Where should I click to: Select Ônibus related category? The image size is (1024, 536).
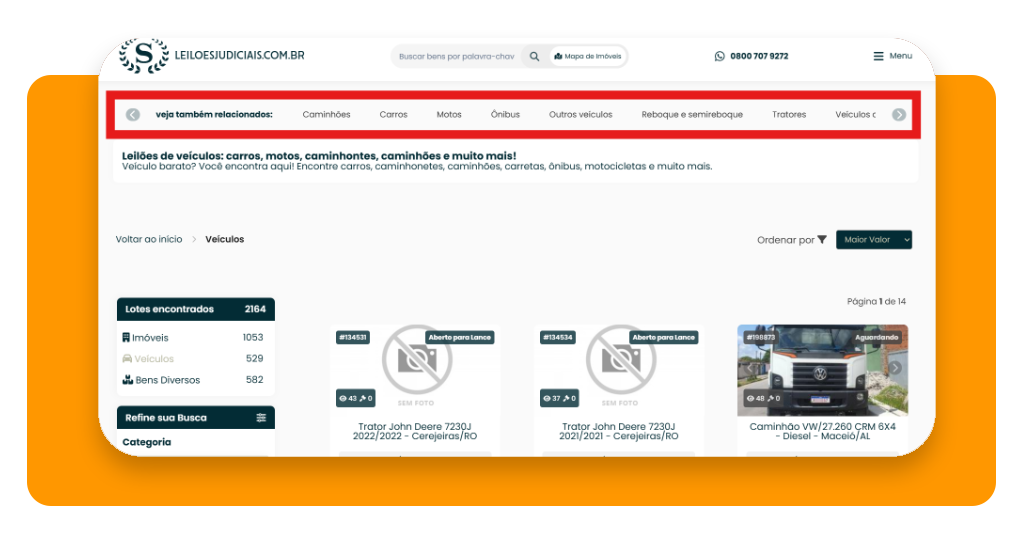[x=505, y=114]
